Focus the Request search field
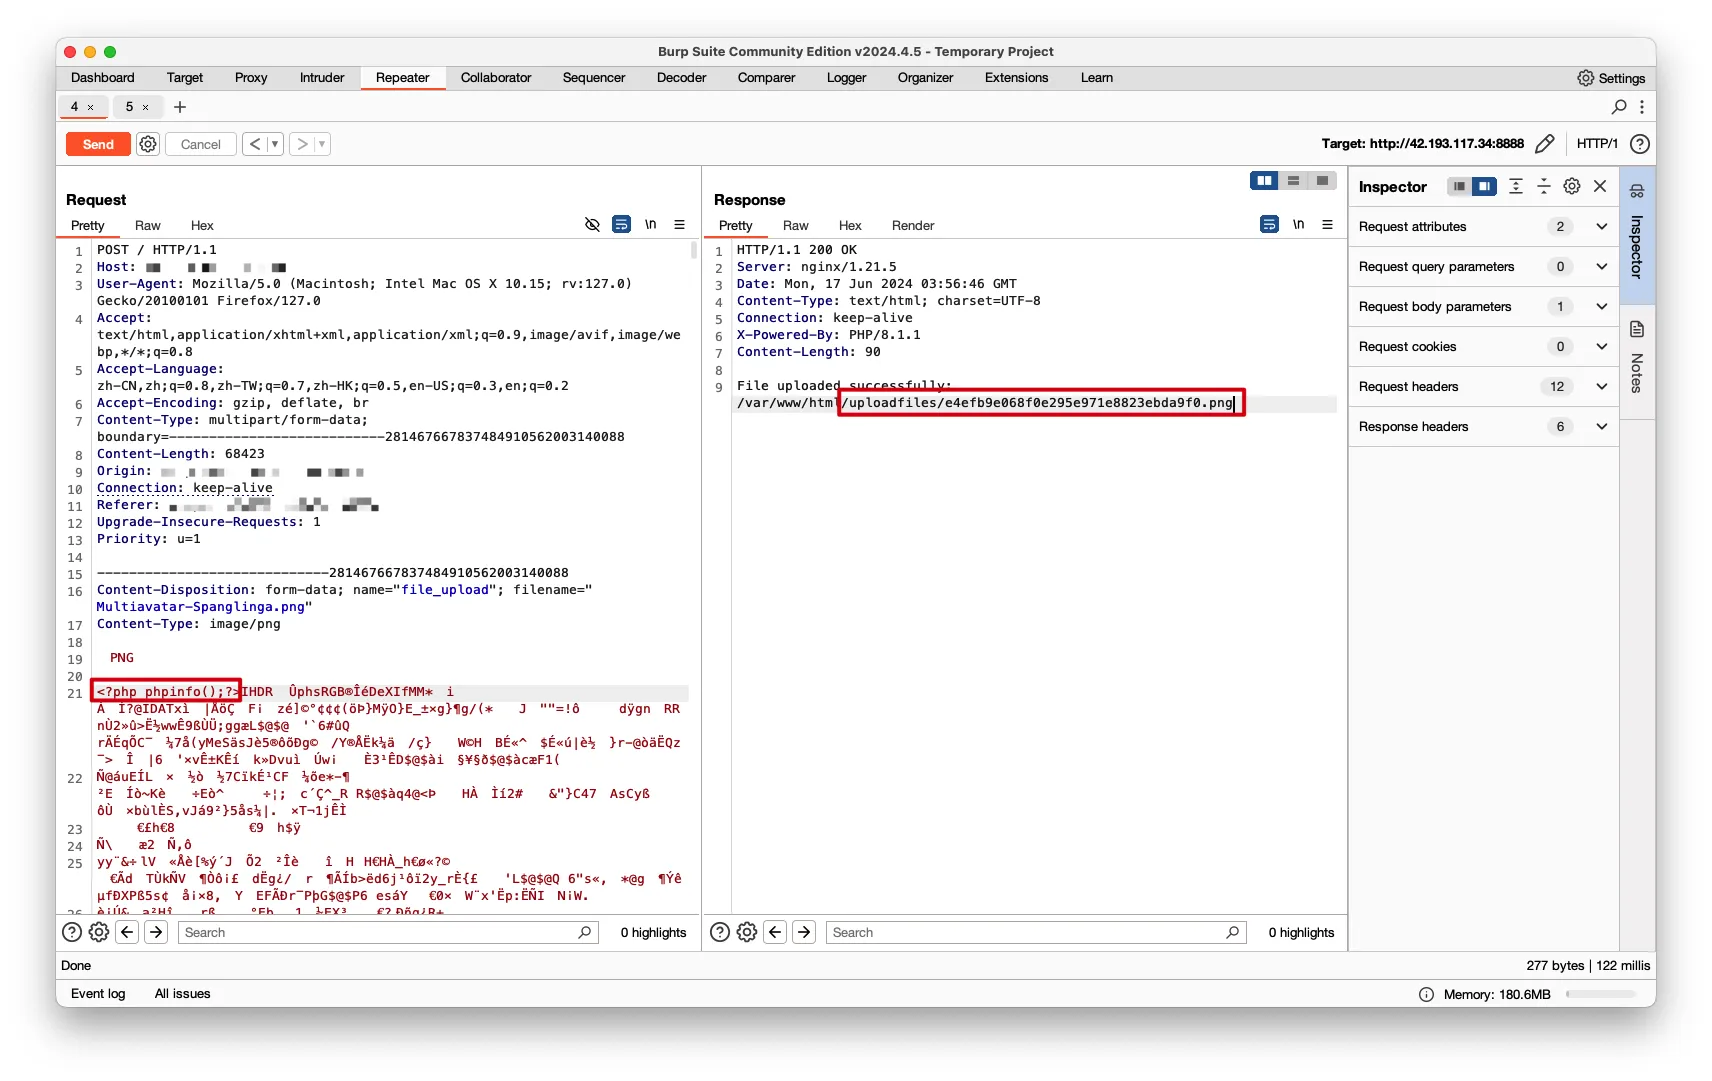Screen dimensions: 1712x1081 tap(388, 932)
